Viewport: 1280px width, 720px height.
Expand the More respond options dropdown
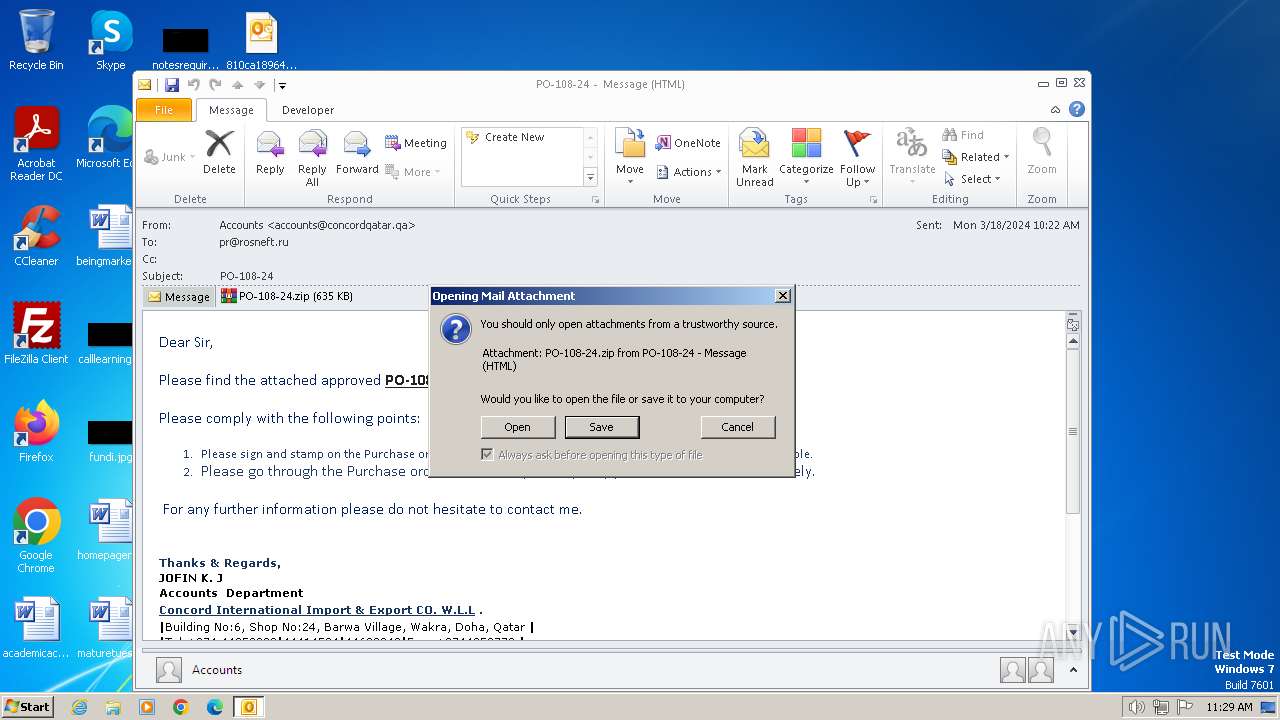[413, 172]
